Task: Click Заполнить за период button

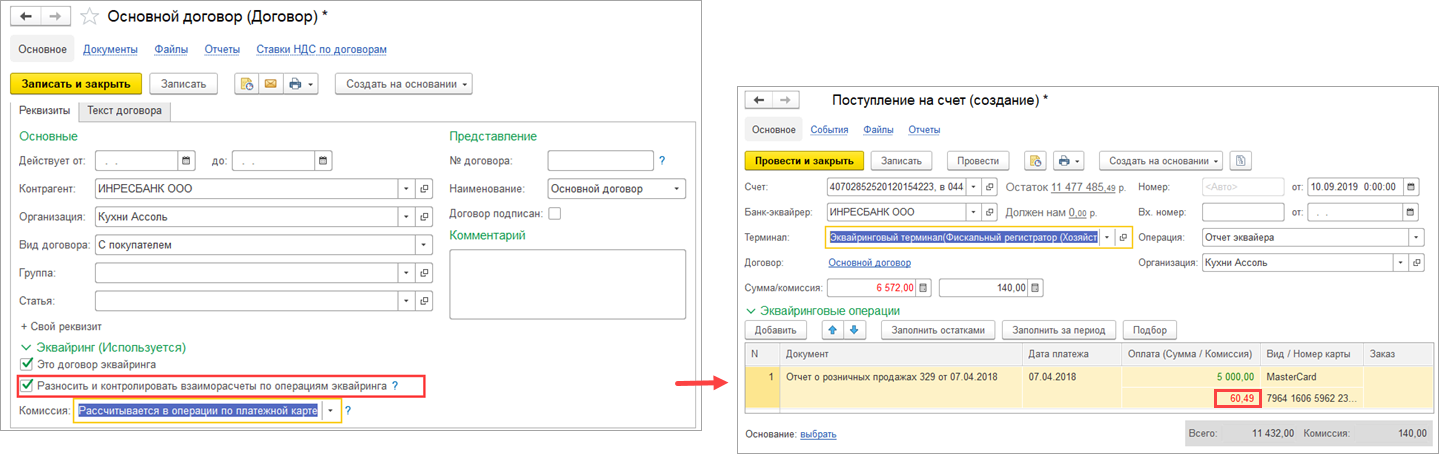Action: coord(1058,330)
